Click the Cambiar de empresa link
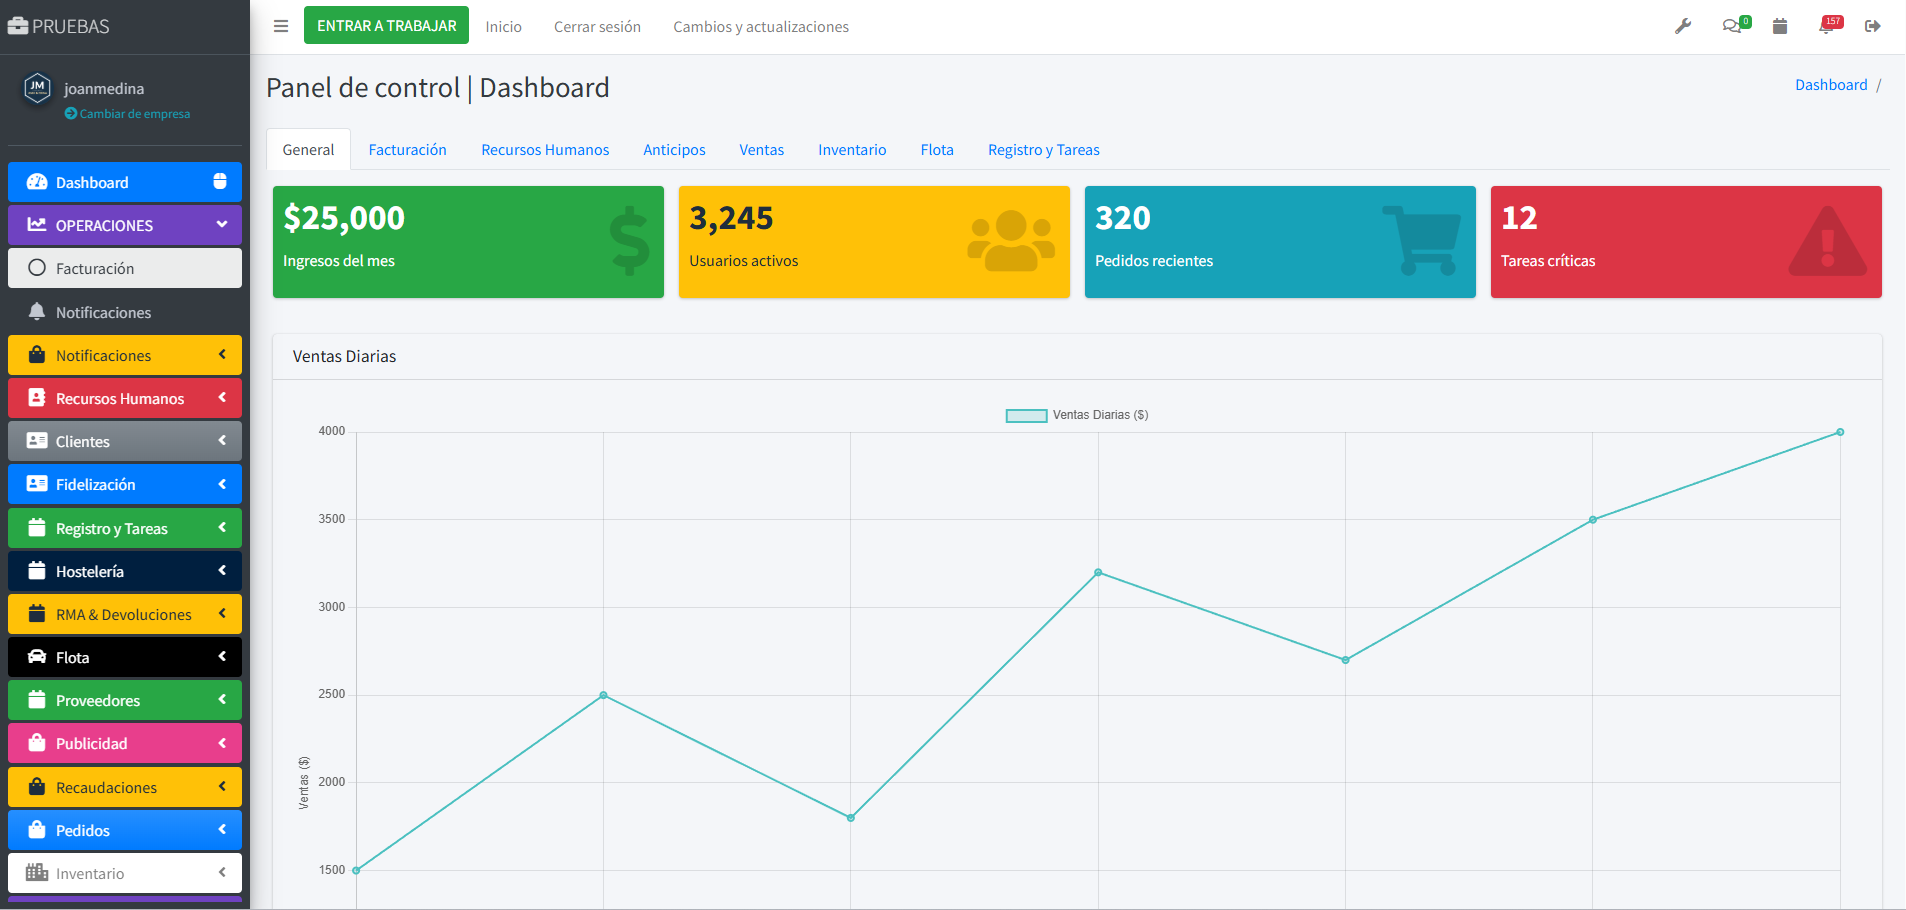Image resolution: width=1906 pixels, height=910 pixels. [134, 114]
